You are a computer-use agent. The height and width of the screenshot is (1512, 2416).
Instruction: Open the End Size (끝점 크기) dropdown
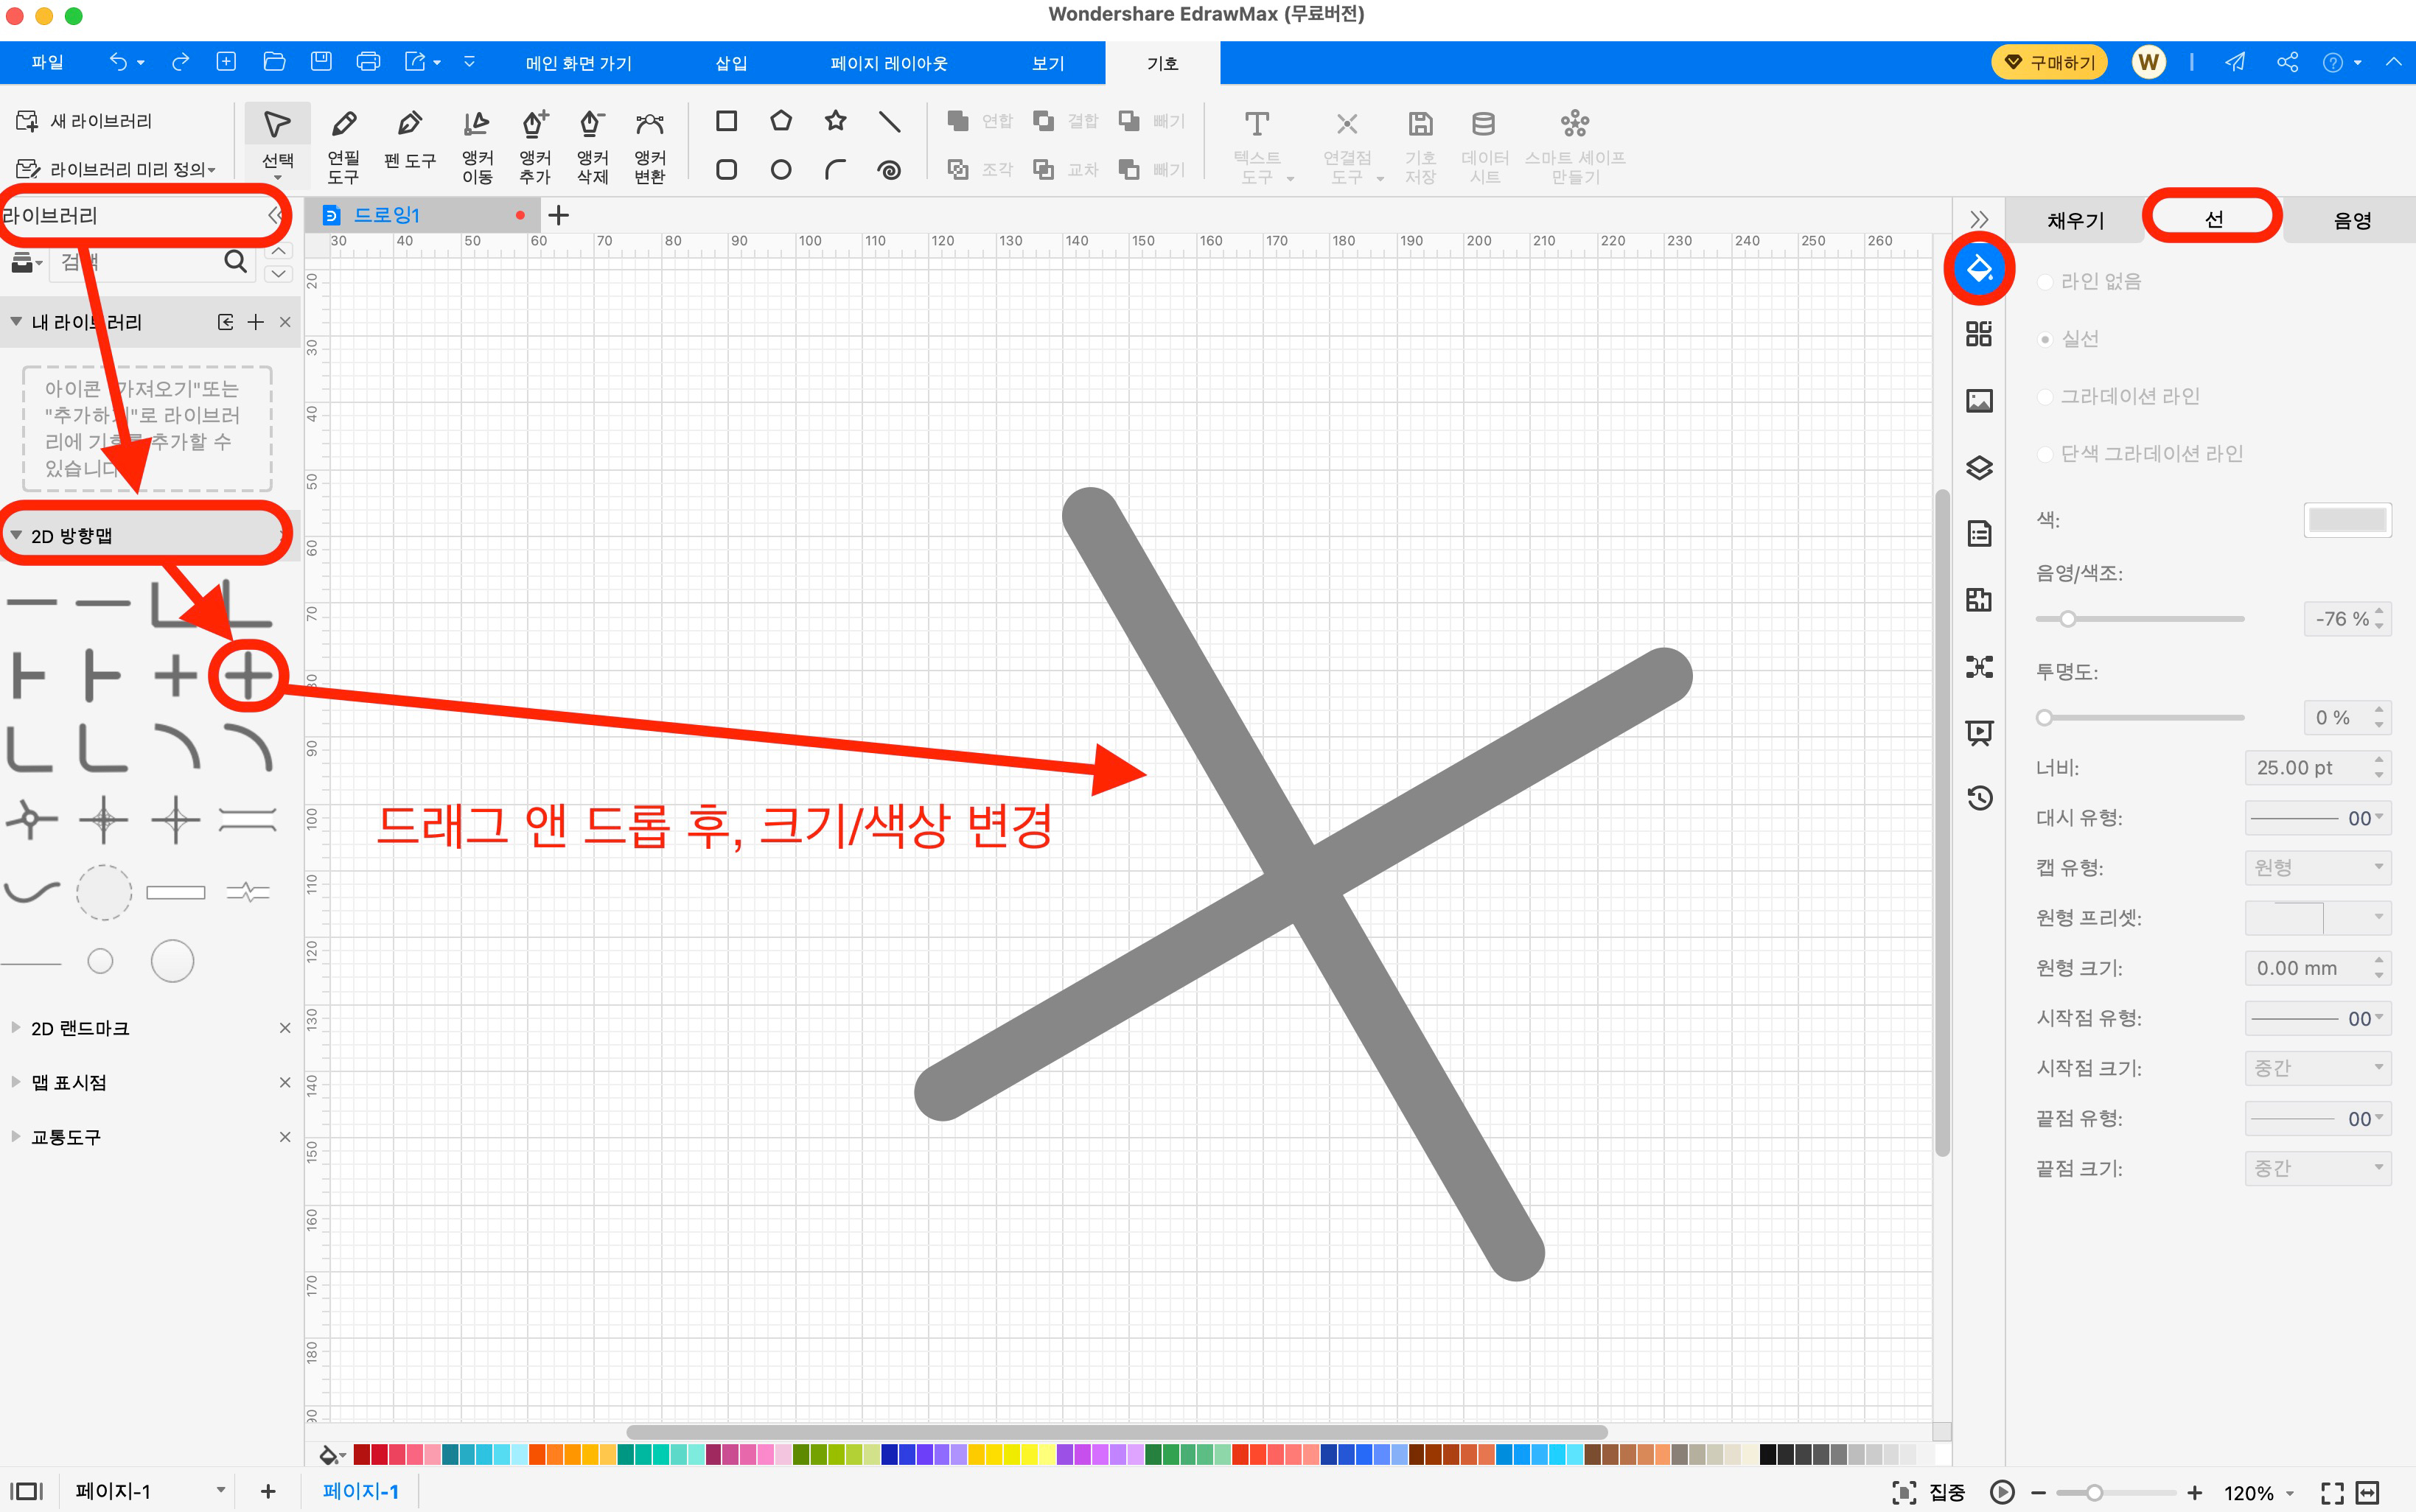pyautogui.click(x=2317, y=1168)
